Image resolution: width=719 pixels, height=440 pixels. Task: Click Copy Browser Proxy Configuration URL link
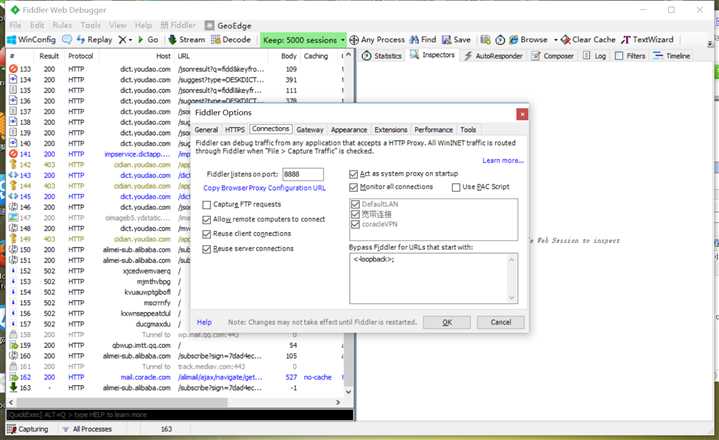[x=265, y=188]
